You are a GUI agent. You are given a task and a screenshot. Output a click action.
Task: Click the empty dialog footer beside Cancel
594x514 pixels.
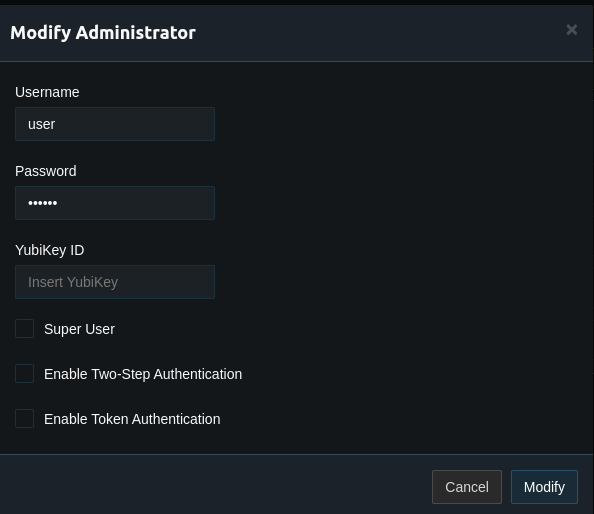tap(216, 487)
